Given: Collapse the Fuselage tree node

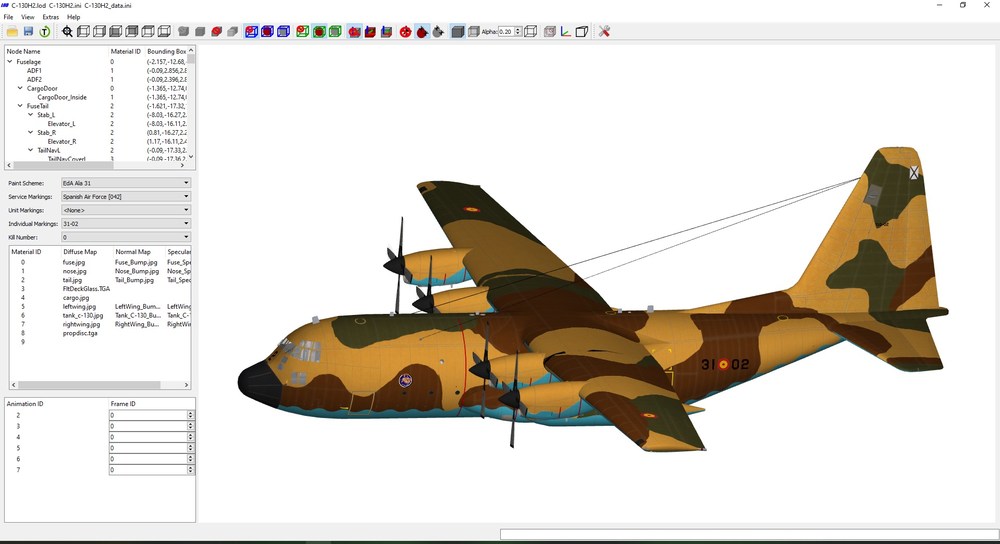Looking at the screenshot, I should [10, 62].
